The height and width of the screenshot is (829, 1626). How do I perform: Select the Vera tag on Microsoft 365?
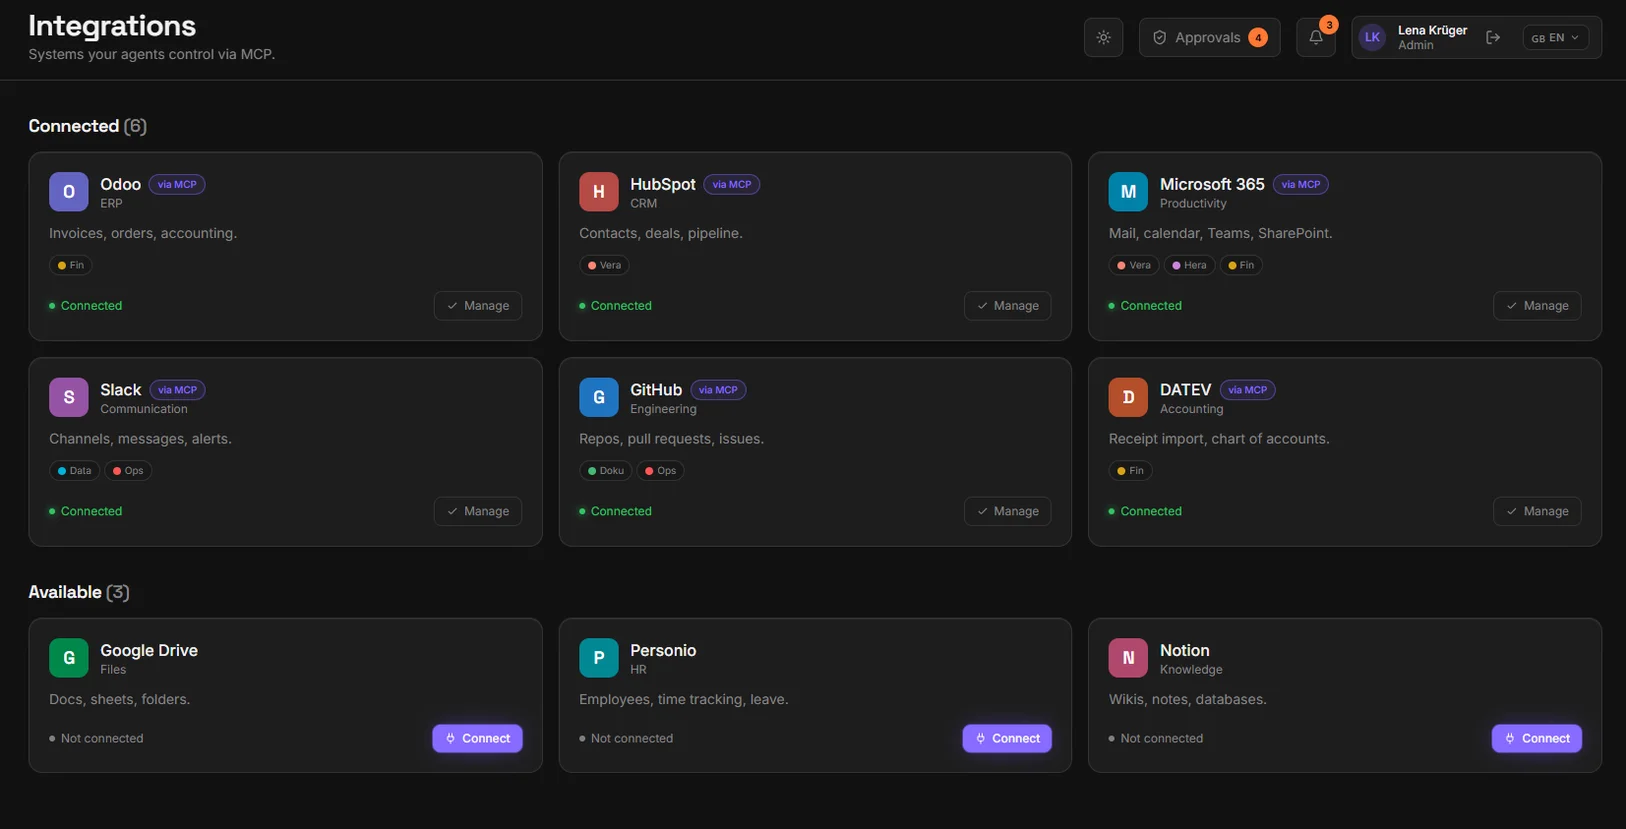click(1134, 265)
